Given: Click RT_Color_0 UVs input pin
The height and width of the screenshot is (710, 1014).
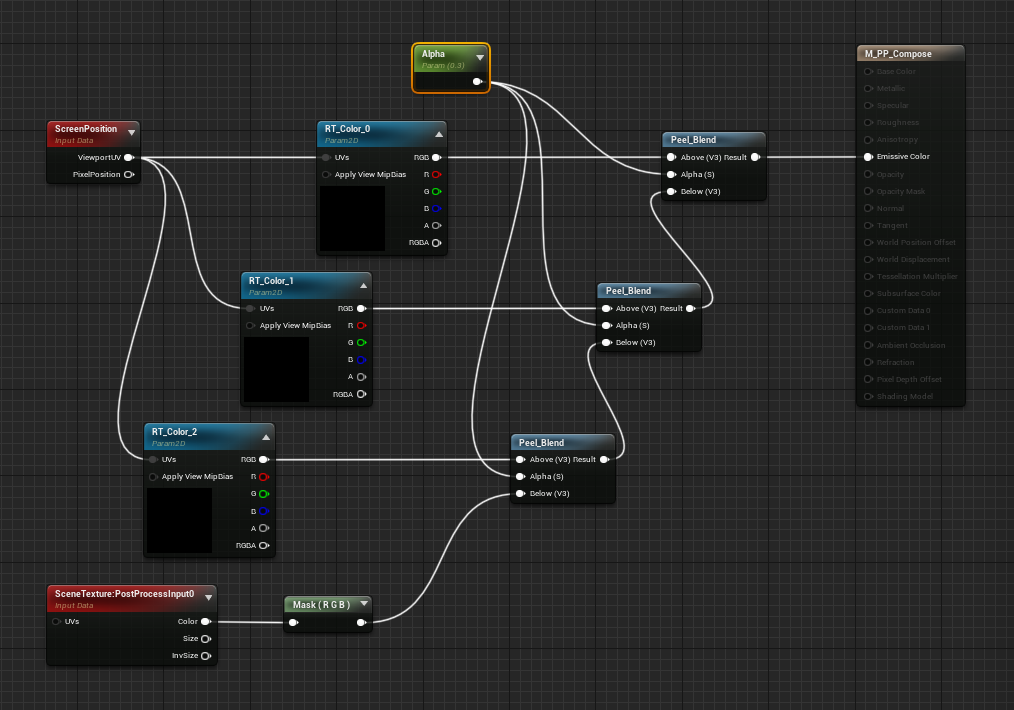Looking at the screenshot, I should (326, 157).
